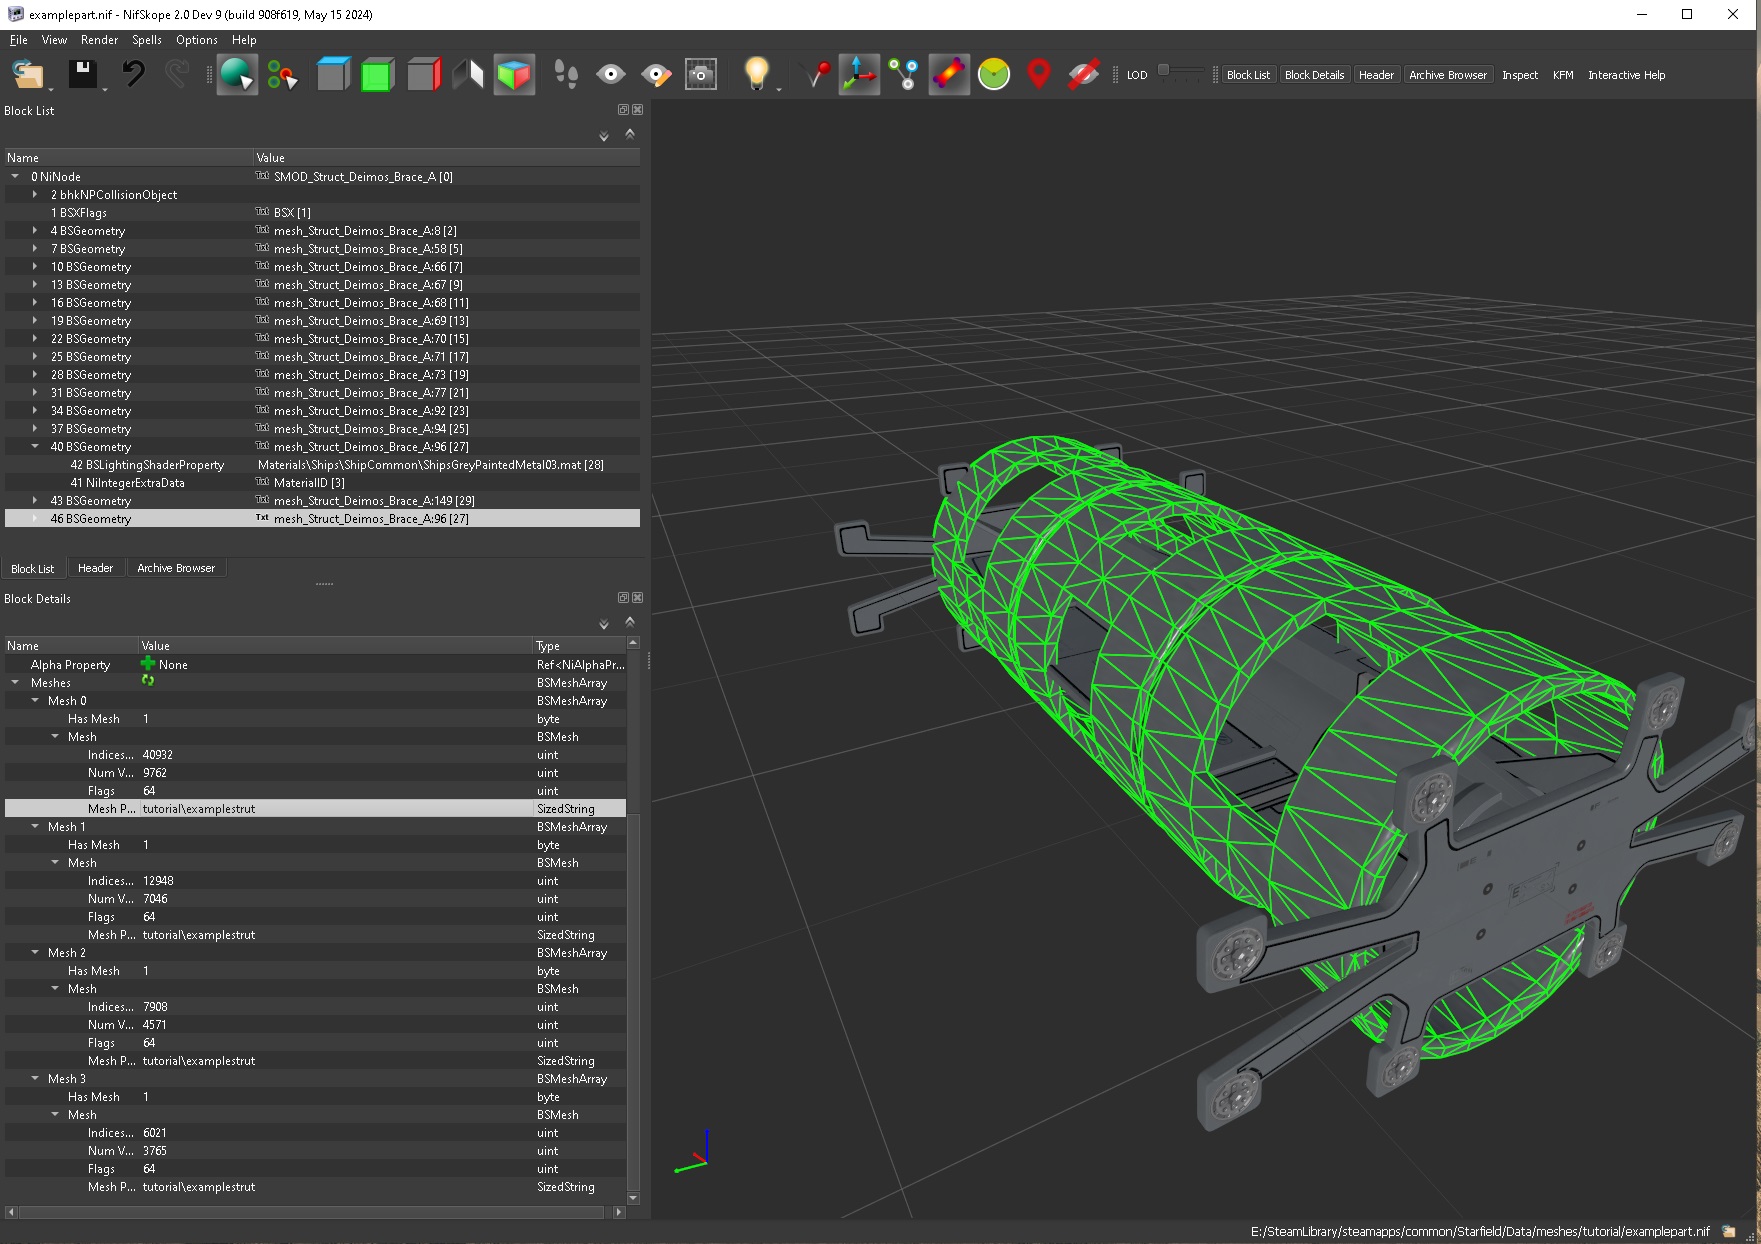Toggle the lighting lightbulb icon
Screen dimensions: 1761x1244
coord(757,74)
